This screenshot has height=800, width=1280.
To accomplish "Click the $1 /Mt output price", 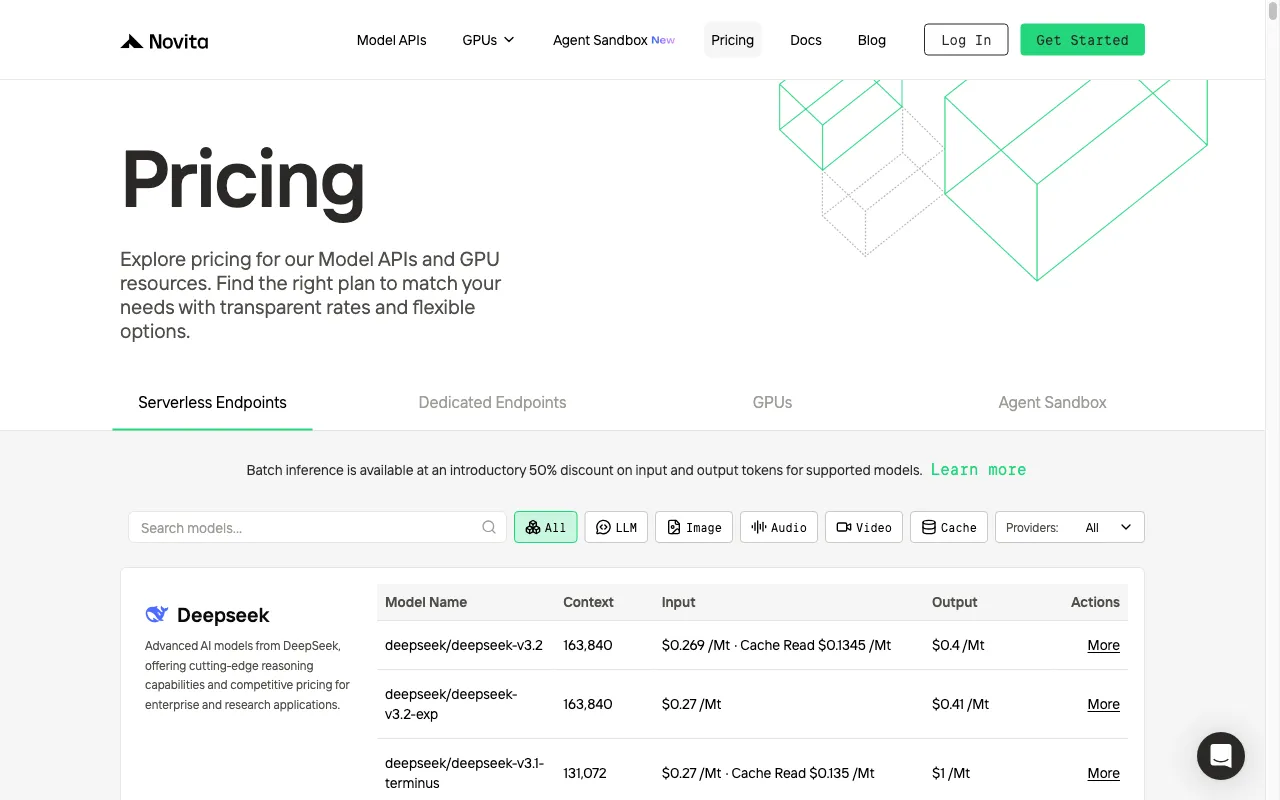I will 951,773.
